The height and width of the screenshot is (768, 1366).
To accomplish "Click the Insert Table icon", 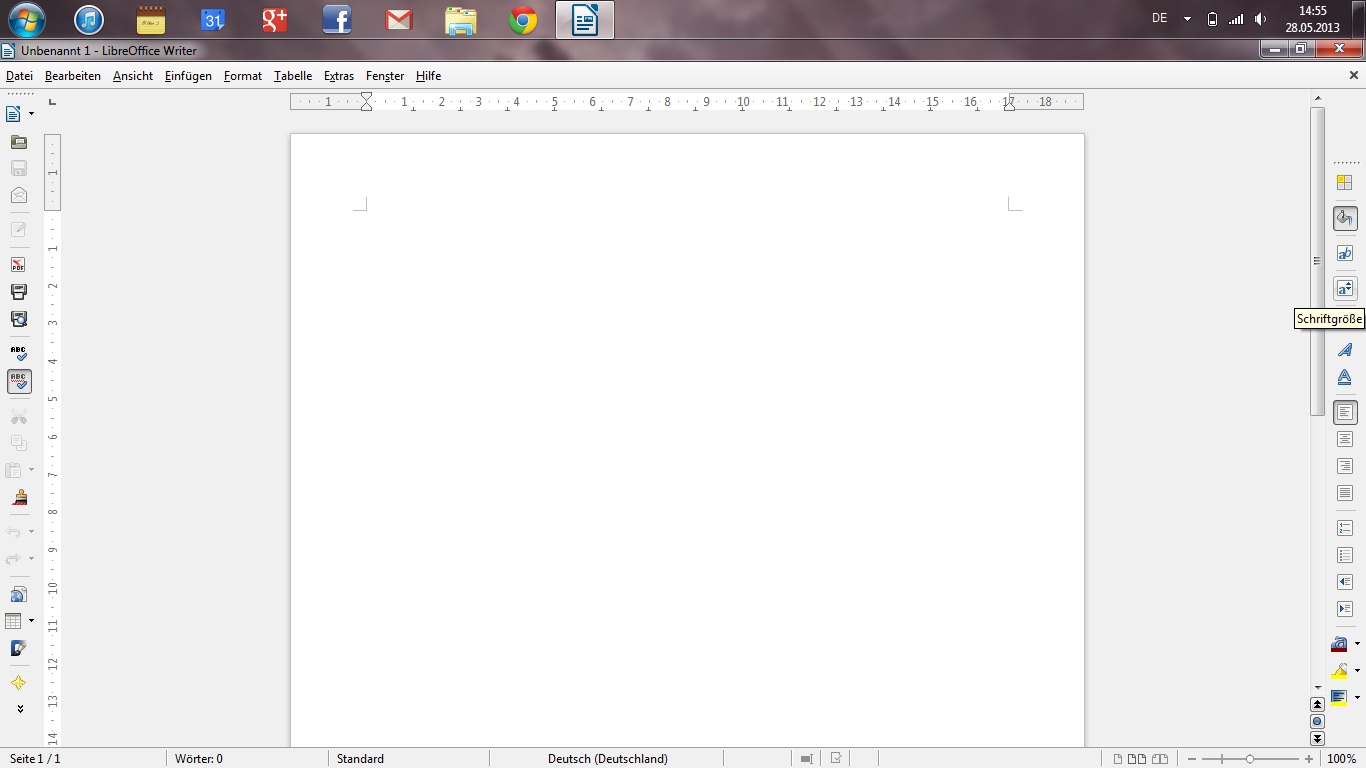I will (14, 621).
